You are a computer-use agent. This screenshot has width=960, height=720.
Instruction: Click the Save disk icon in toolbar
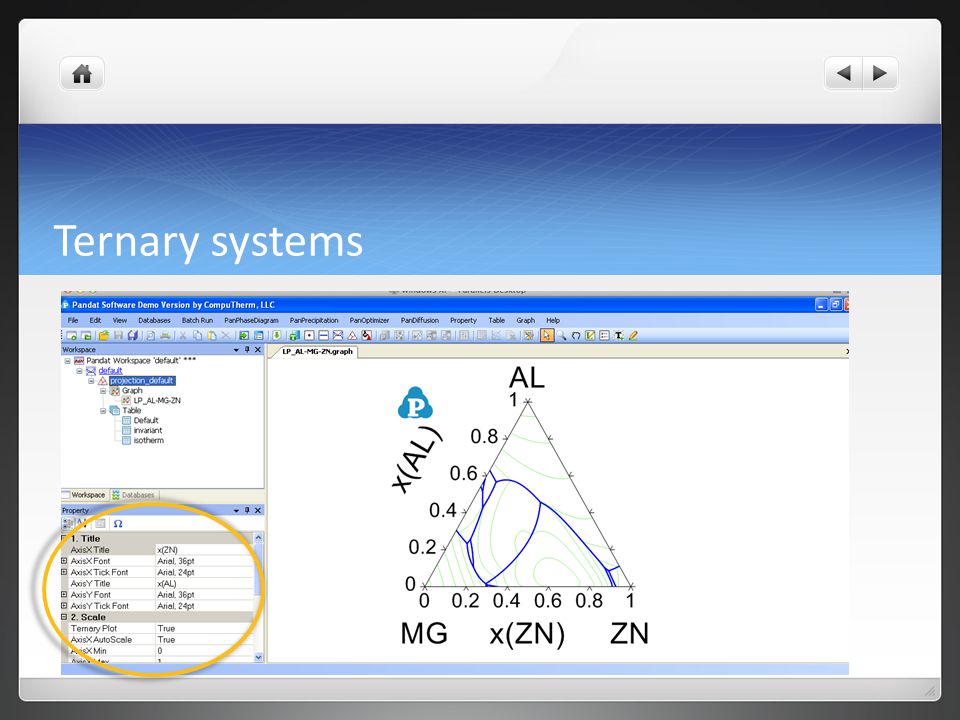pyautogui.click(x=118, y=336)
